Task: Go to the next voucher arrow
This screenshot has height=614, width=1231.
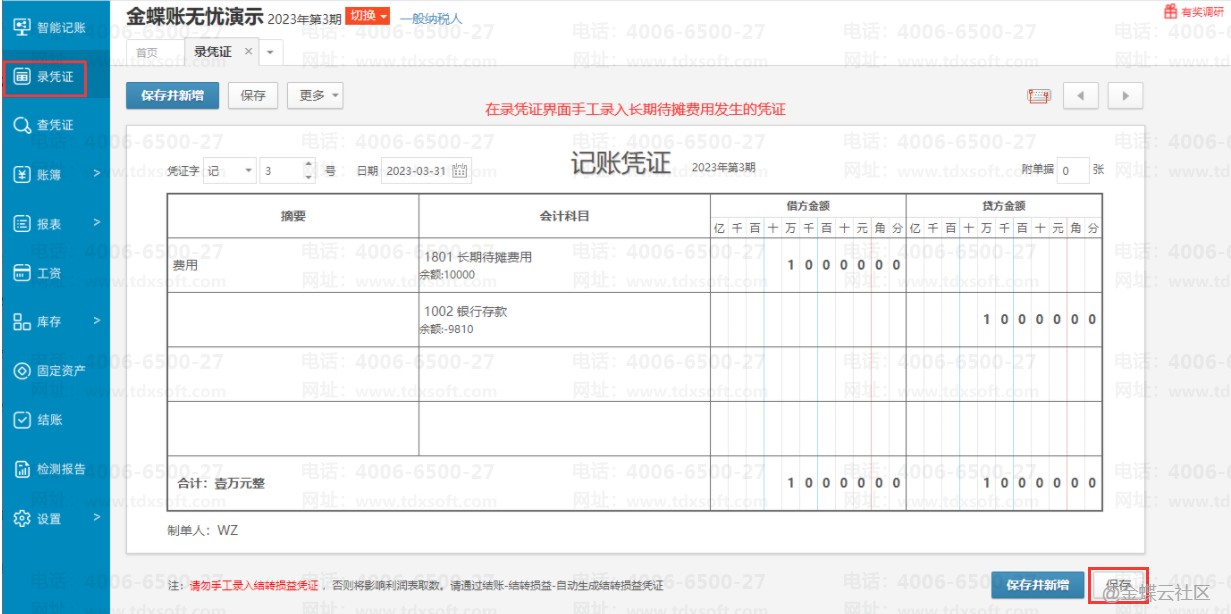Action: coord(1125,96)
